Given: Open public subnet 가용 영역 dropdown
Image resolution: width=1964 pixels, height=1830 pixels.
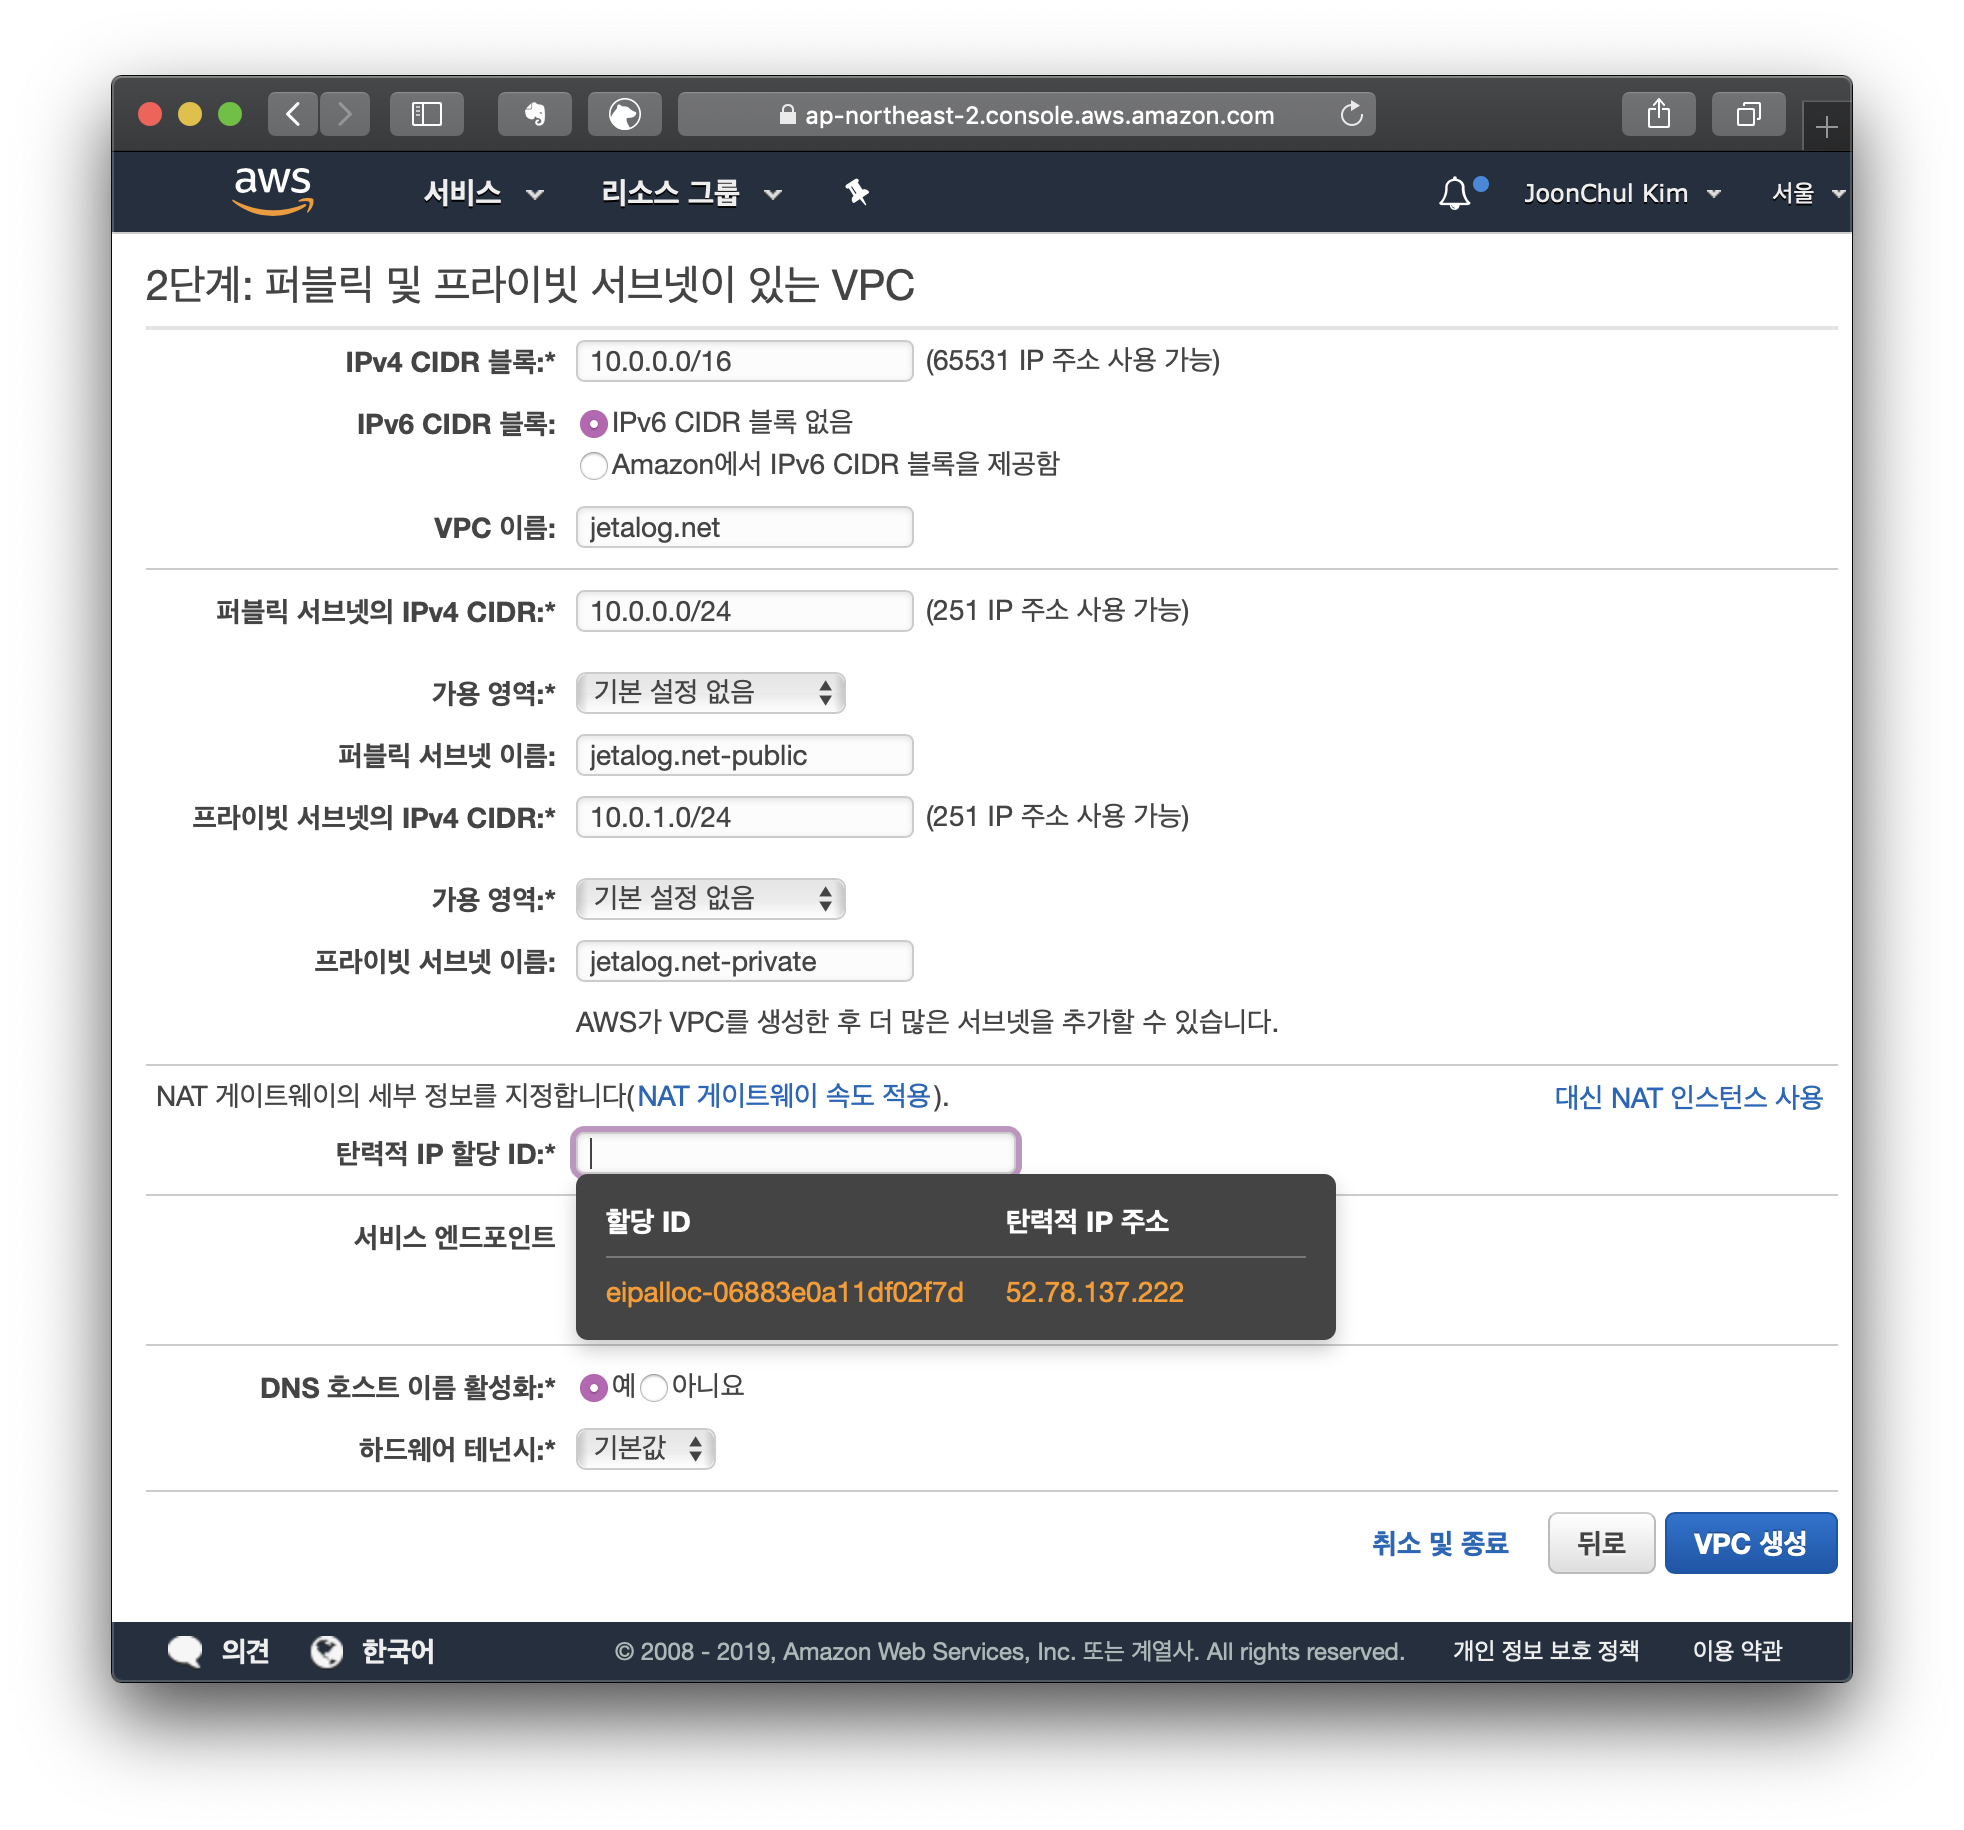Looking at the screenshot, I should tap(710, 692).
